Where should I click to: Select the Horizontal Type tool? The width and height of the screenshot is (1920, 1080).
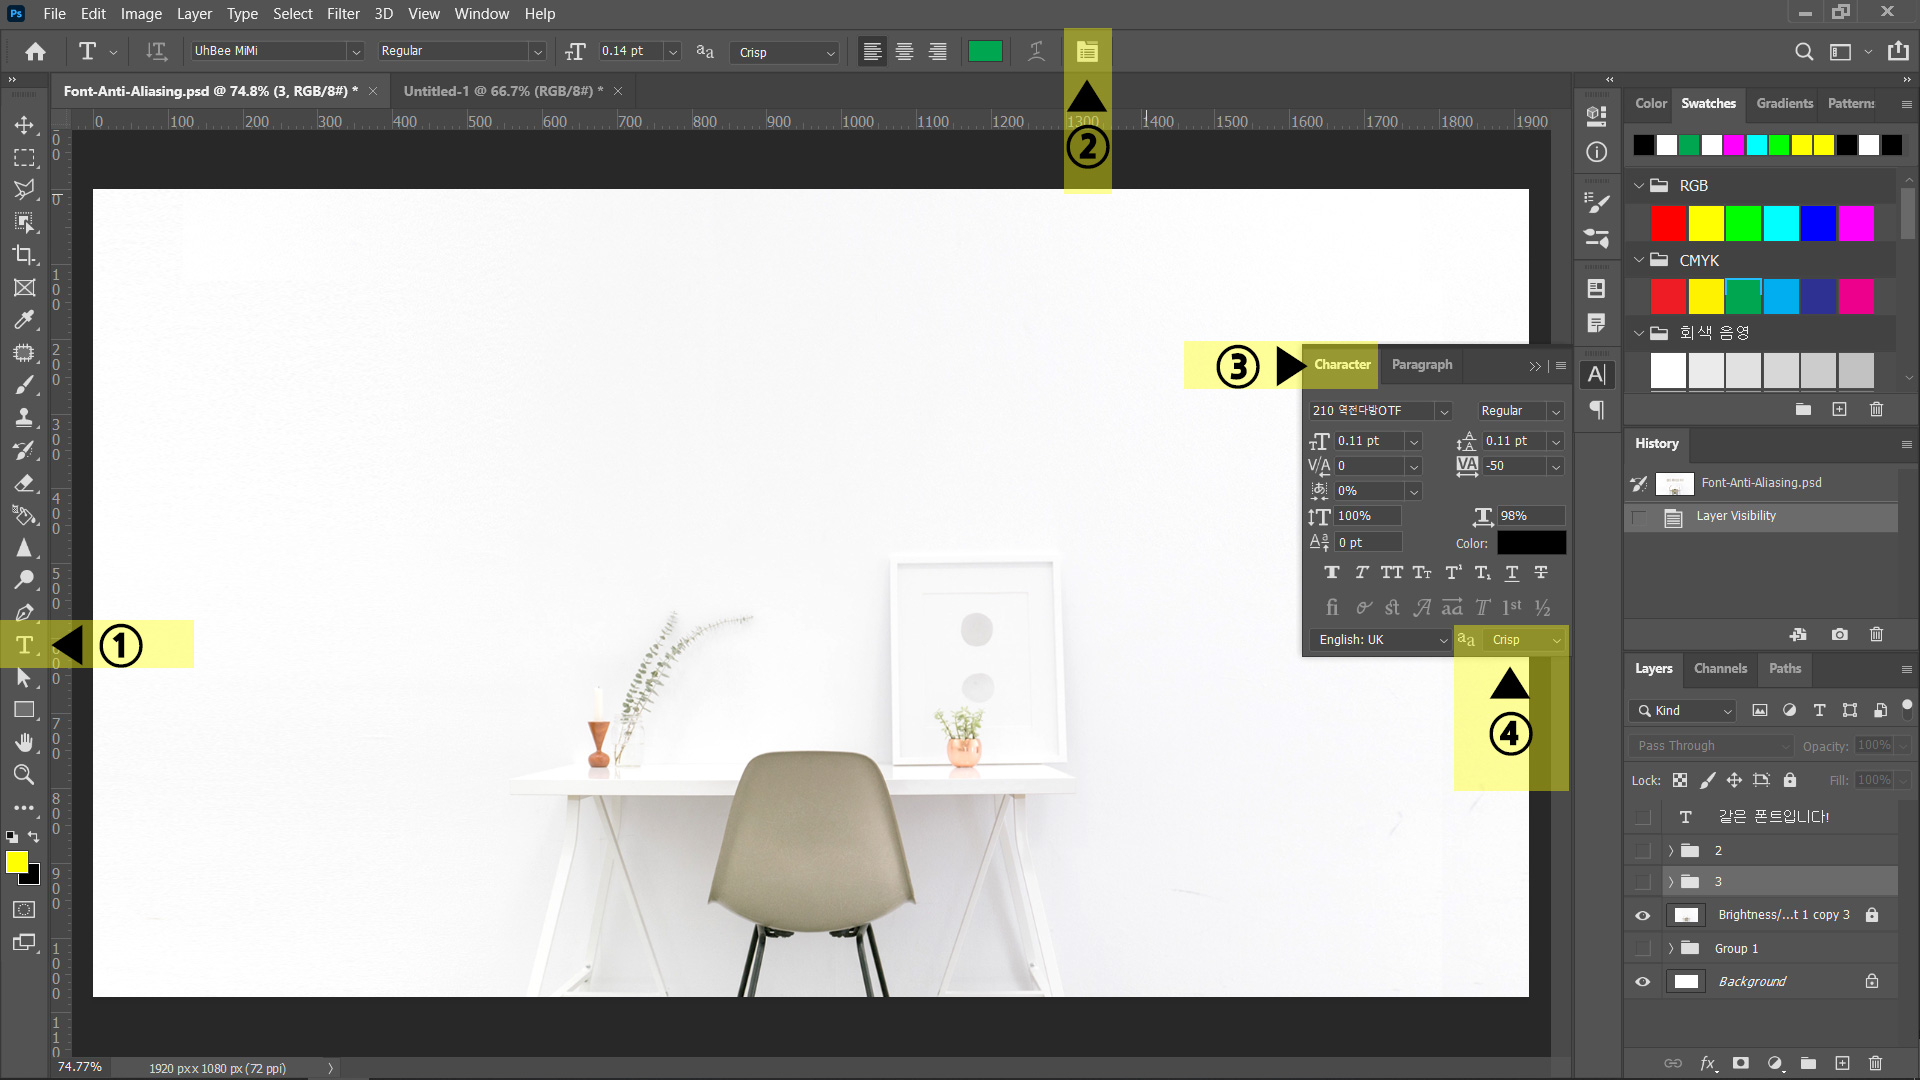point(24,646)
